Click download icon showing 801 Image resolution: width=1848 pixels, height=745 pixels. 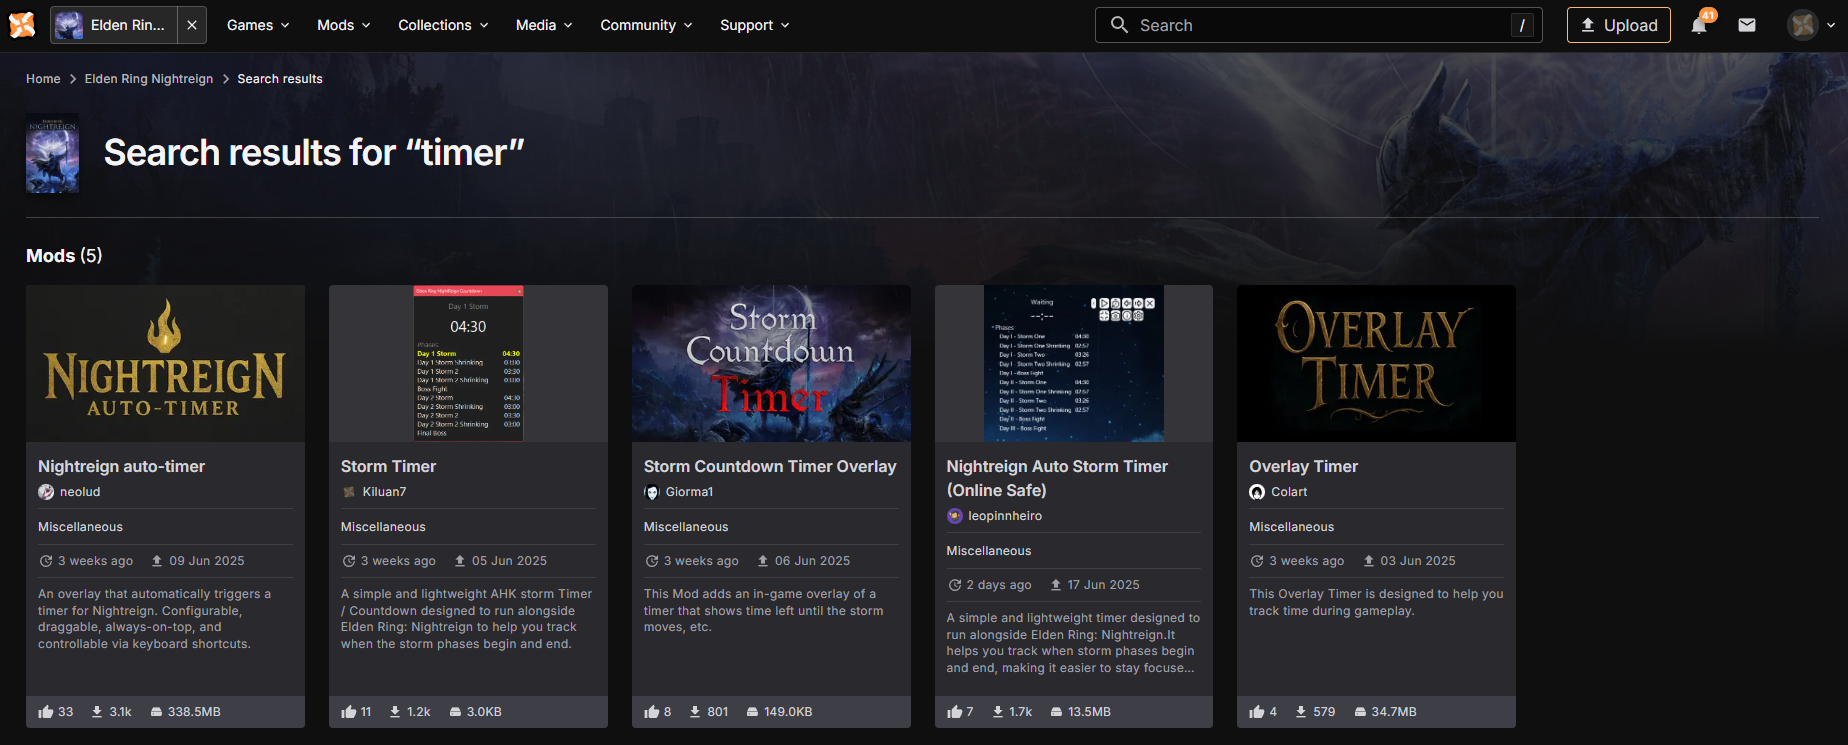[695, 712]
